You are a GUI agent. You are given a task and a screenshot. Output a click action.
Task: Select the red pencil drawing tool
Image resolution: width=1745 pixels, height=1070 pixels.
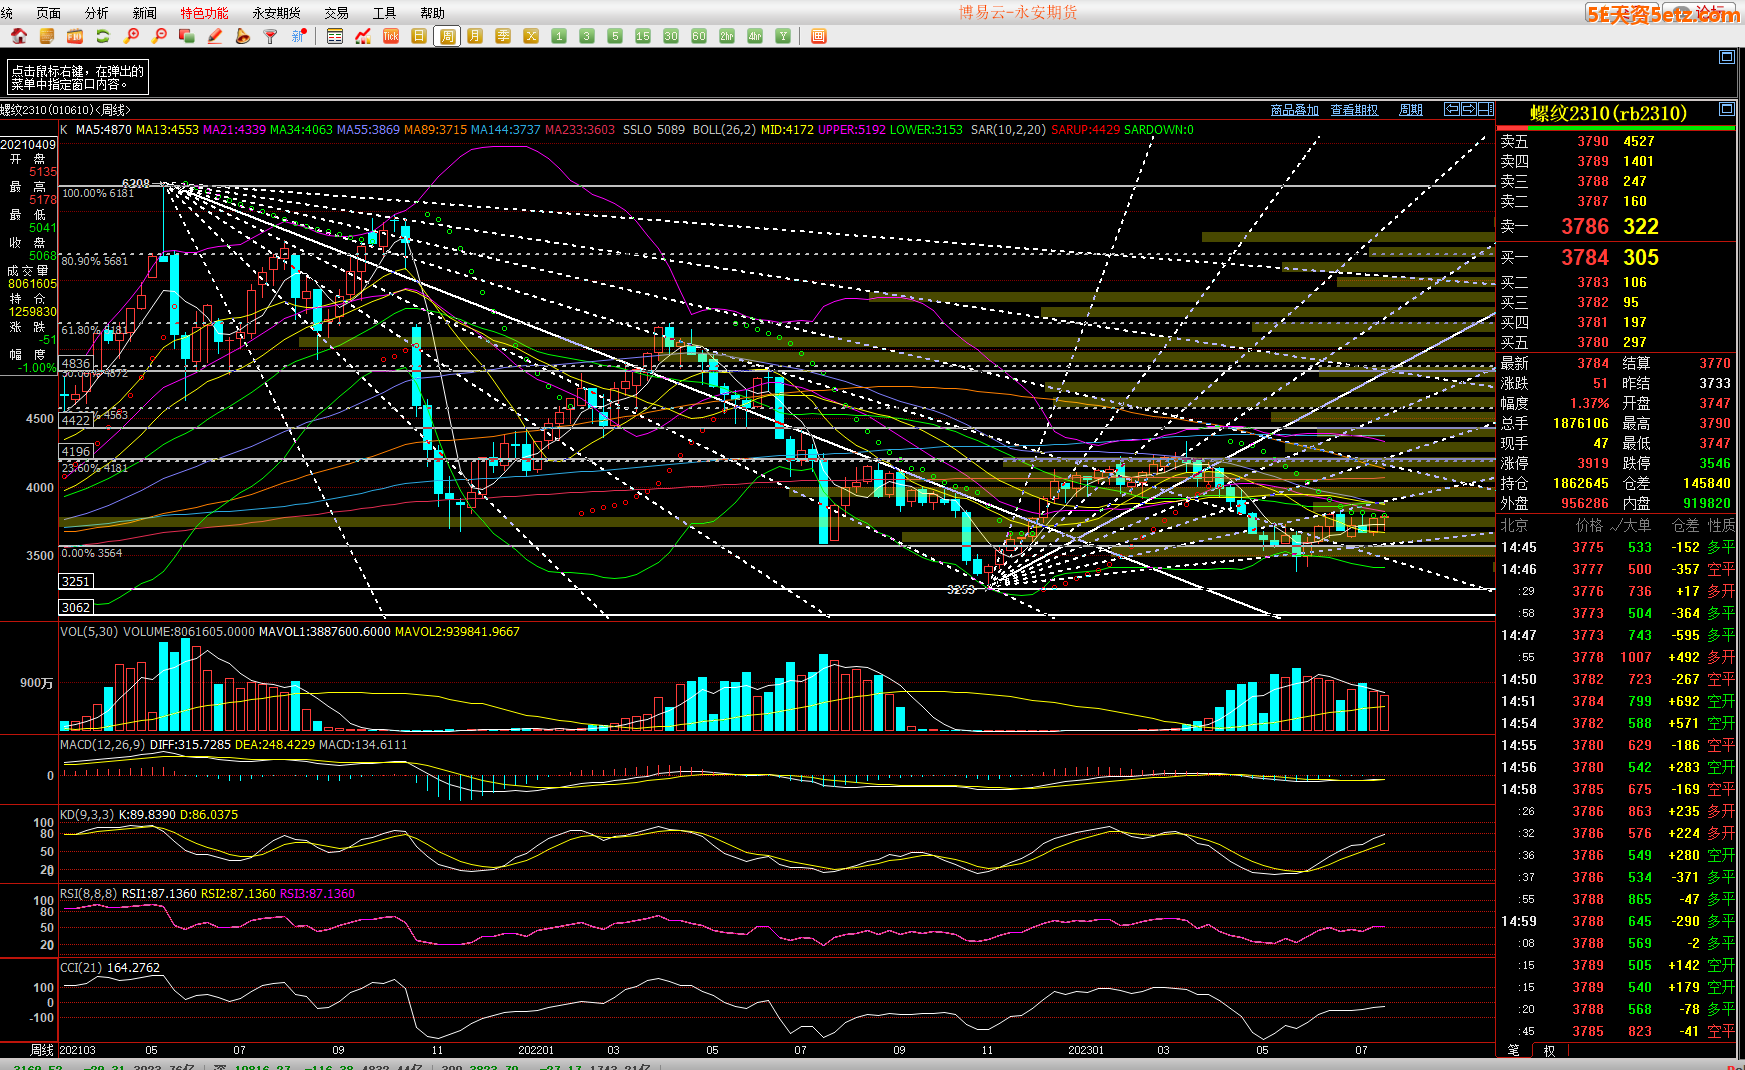214,36
